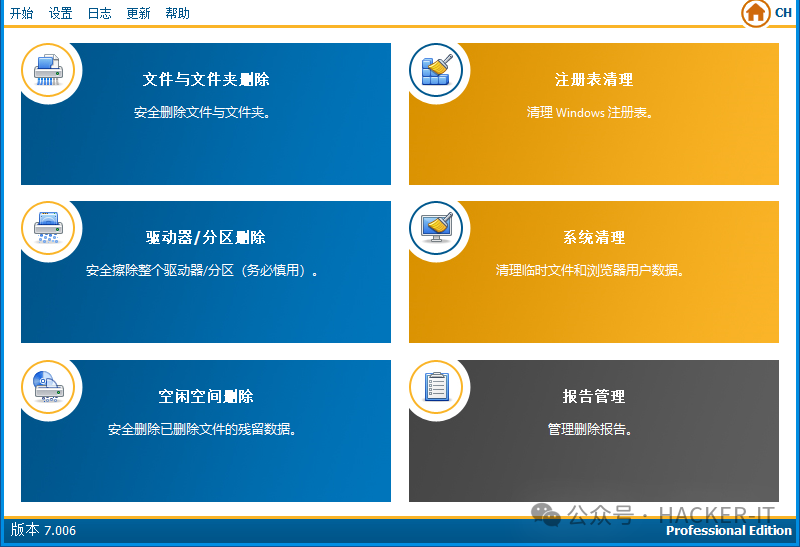This screenshot has height=547, width=800.
Task: Click the 版本 7.006 status text
Action: 43,530
